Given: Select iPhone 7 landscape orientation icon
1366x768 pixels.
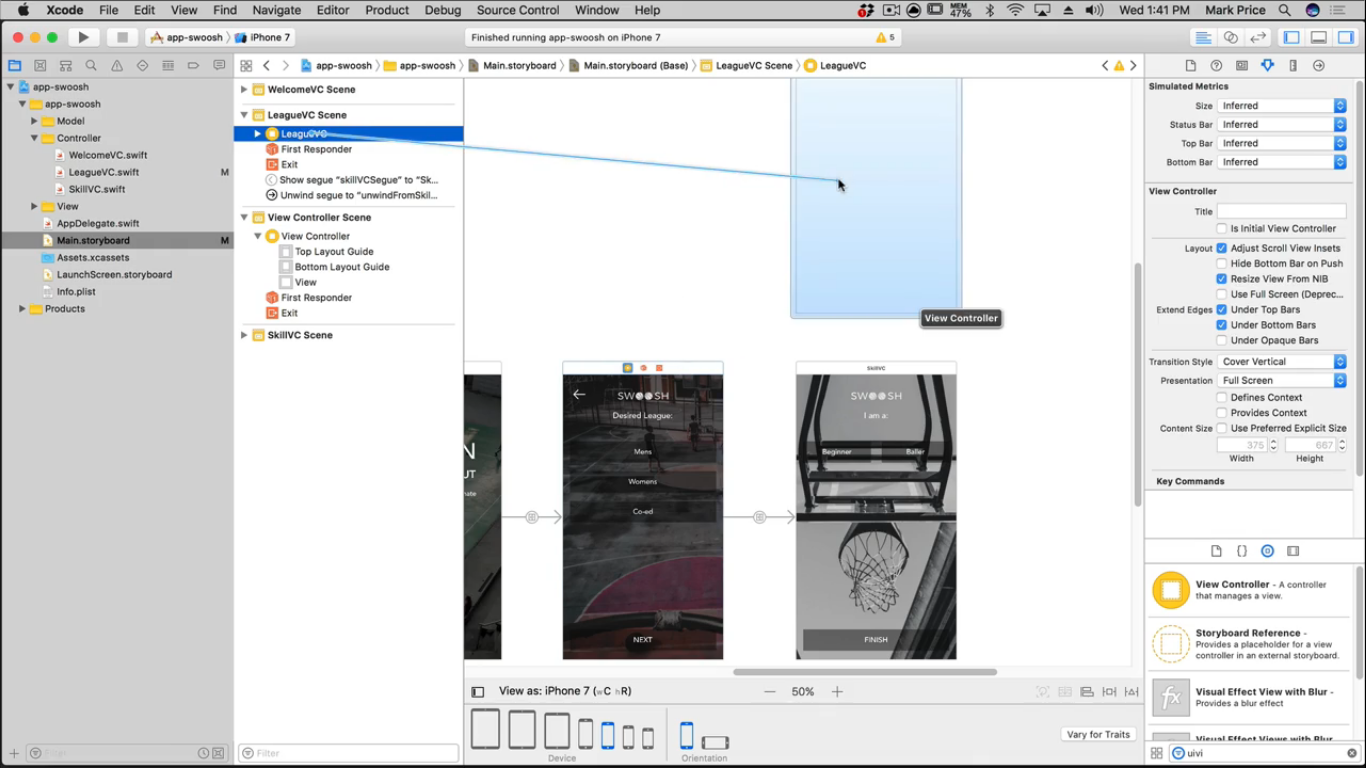Looking at the screenshot, I should 715,742.
